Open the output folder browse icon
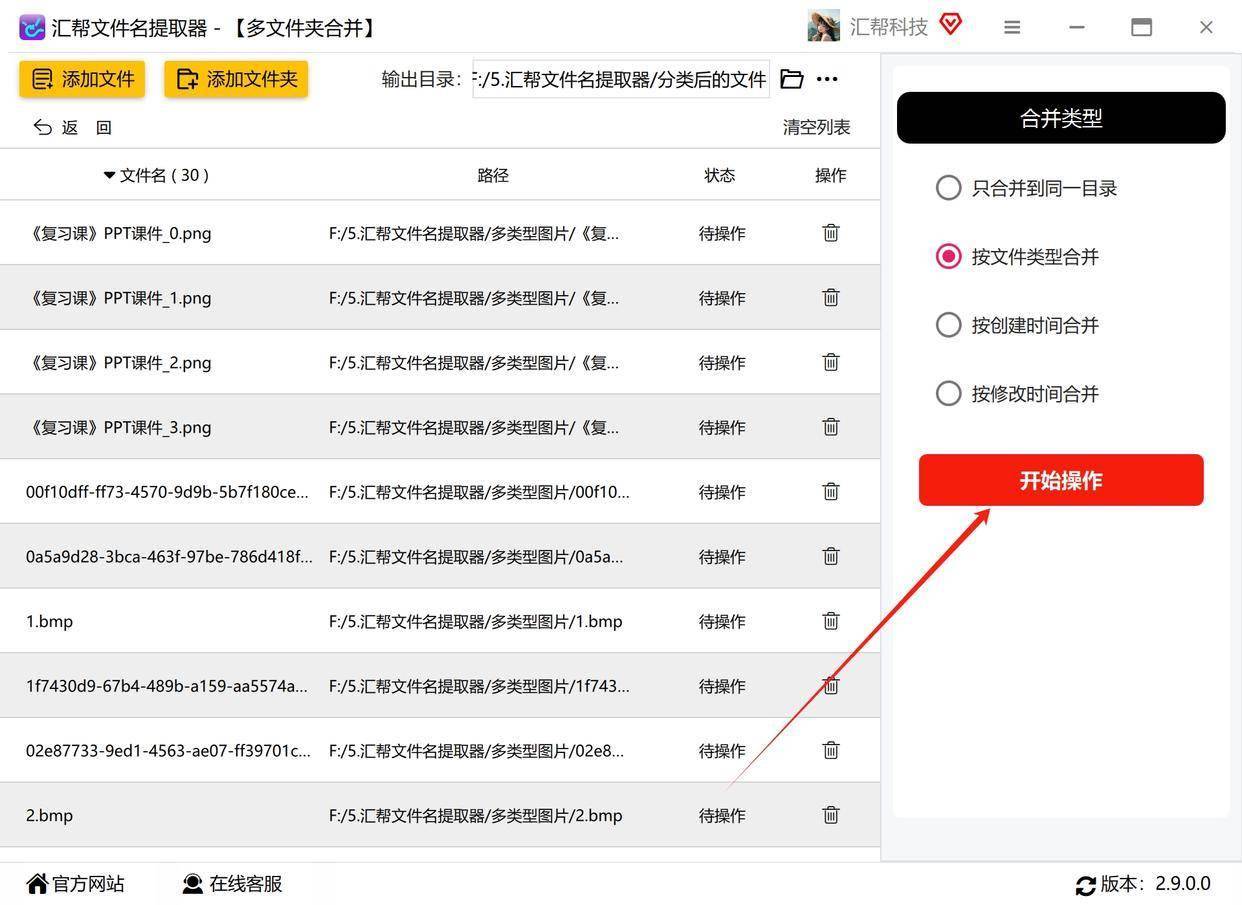This screenshot has width=1242, height=905. [x=792, y=79]
